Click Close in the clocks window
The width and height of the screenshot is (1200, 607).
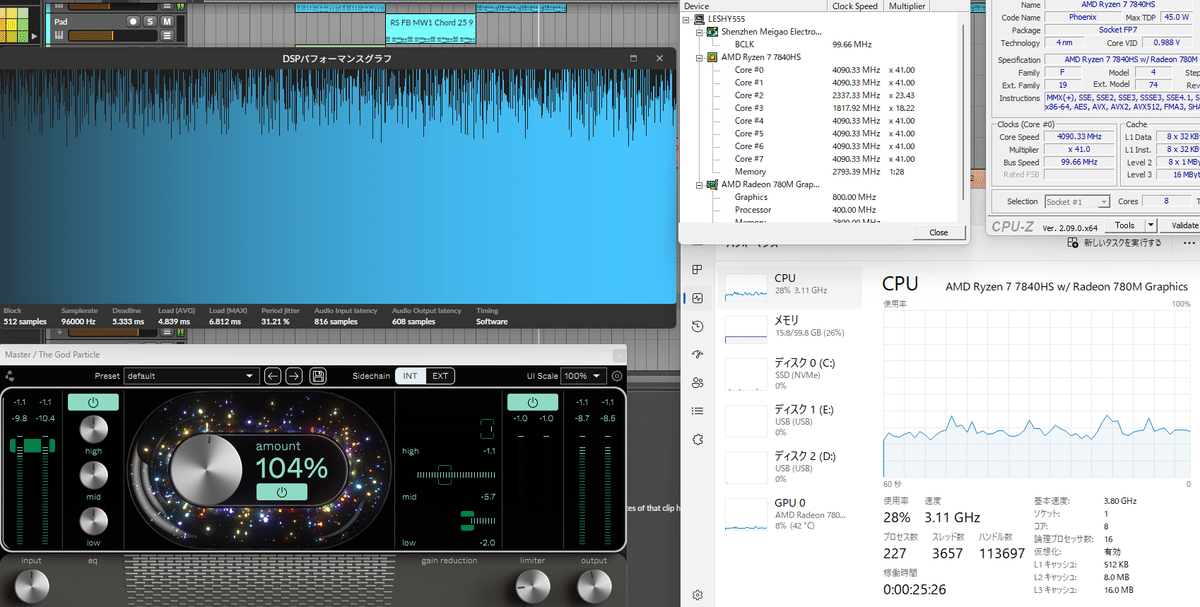937,232
